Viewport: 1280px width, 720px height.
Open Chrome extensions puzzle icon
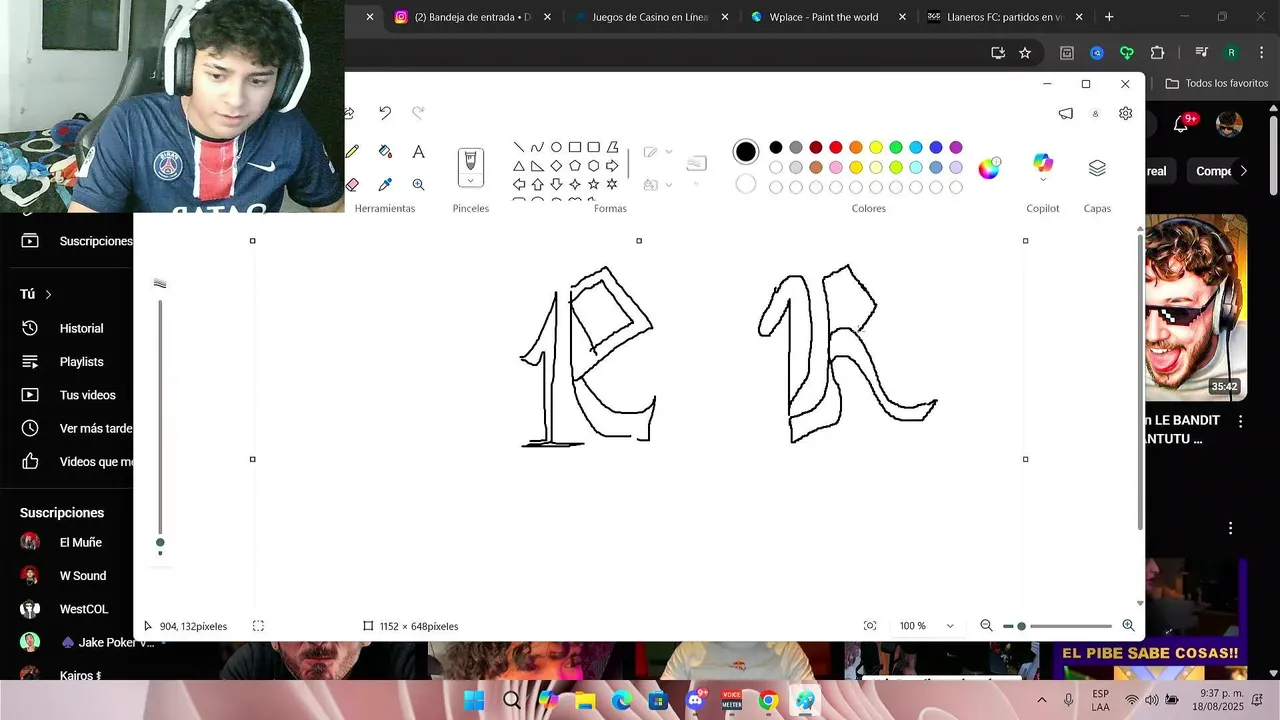tap(1158, 53)
